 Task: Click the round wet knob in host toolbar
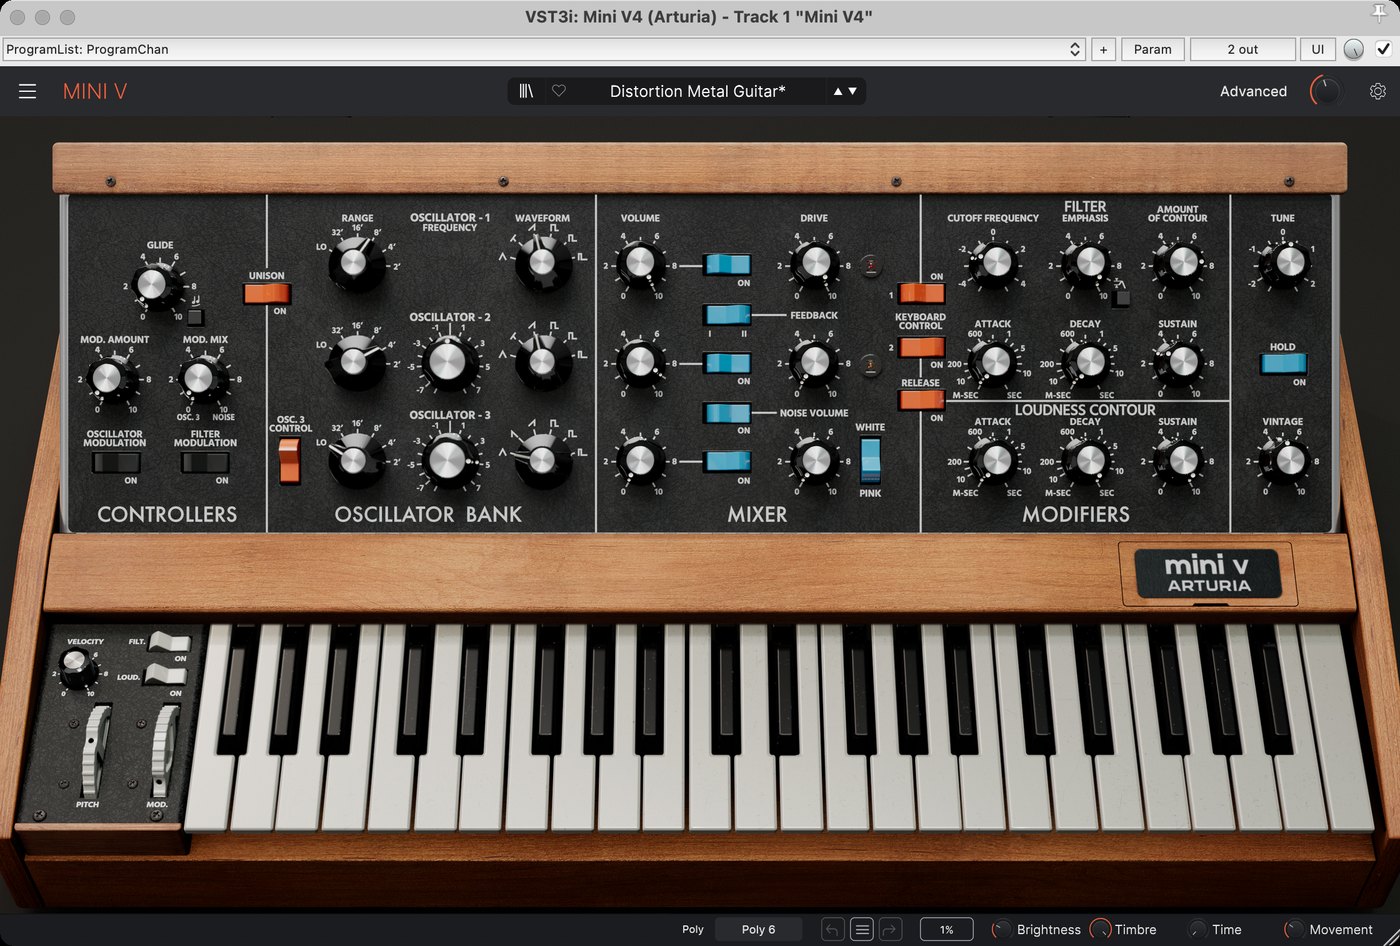pos(1353,49)
